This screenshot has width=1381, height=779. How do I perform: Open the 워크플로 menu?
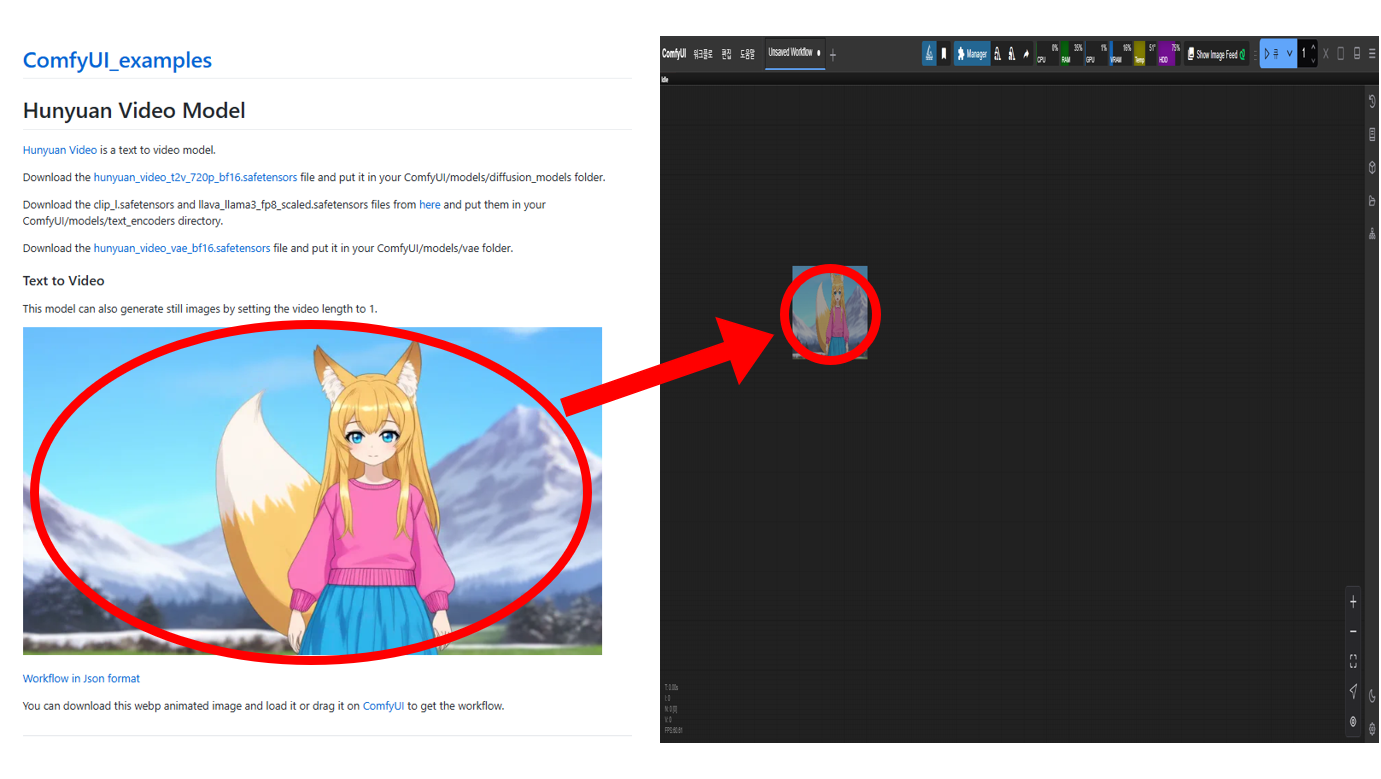[x=703, y=54]
